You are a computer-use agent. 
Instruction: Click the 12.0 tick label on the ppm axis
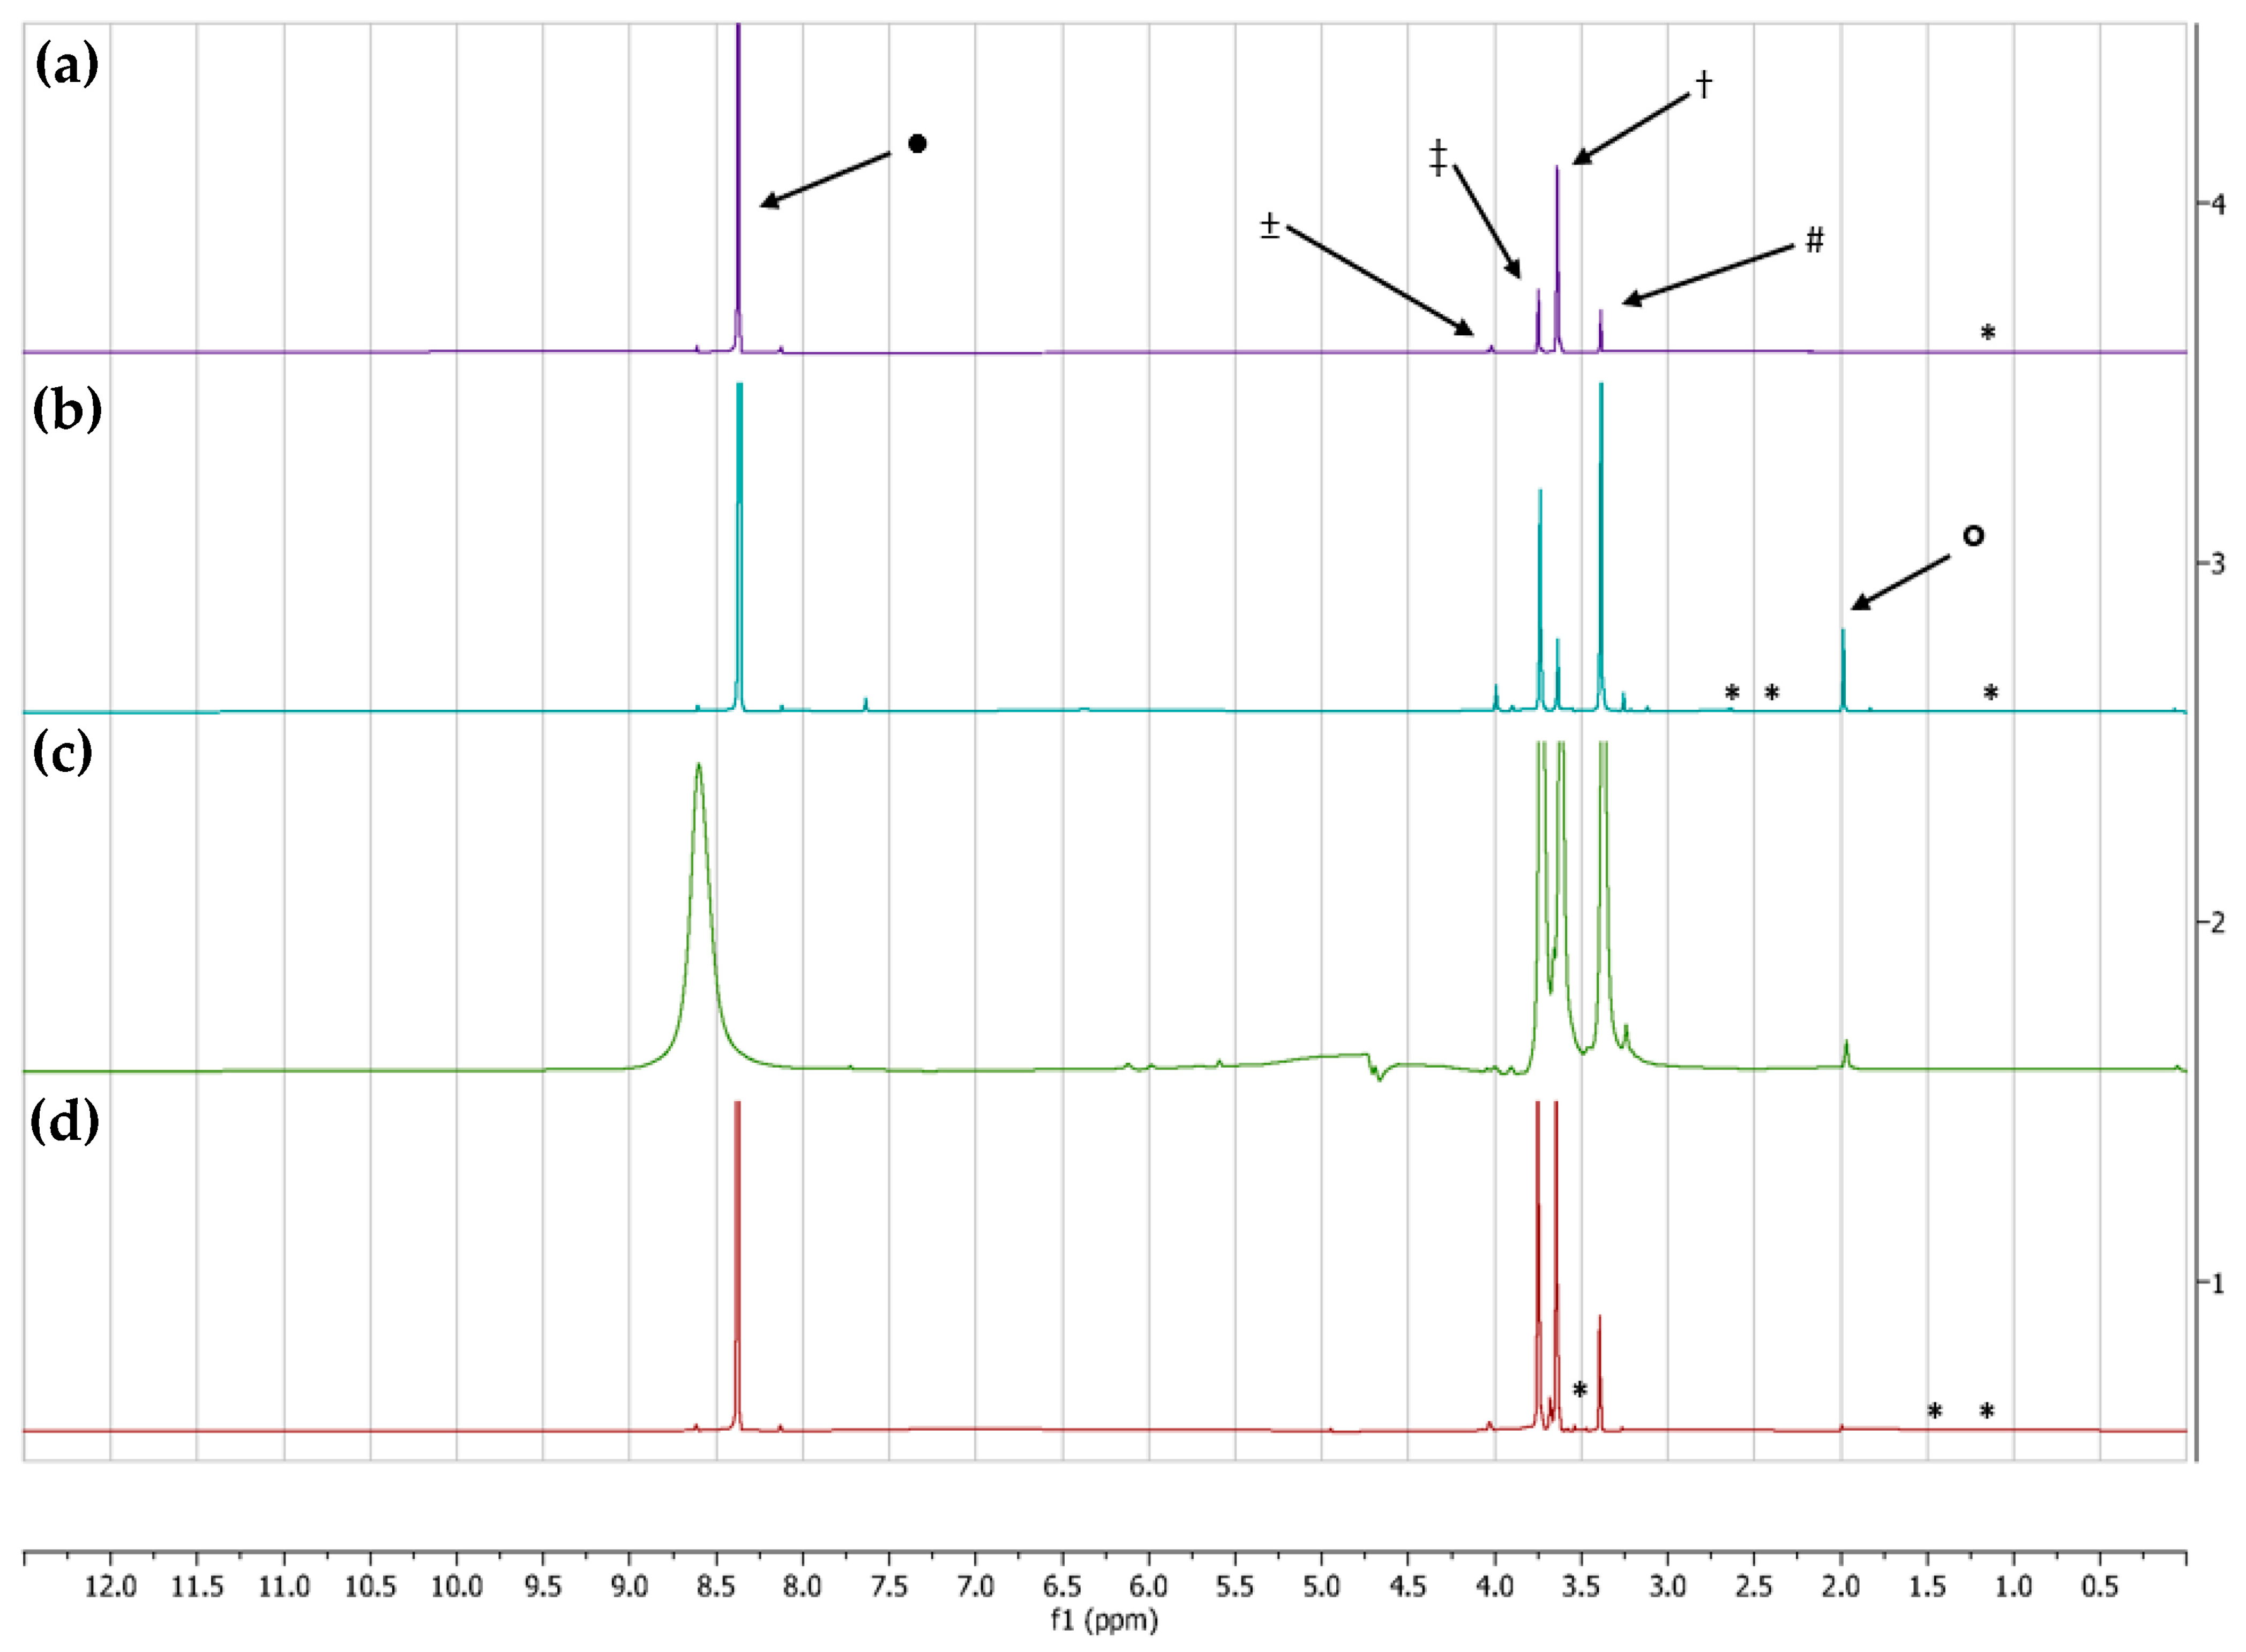[x=110, y=1587]
